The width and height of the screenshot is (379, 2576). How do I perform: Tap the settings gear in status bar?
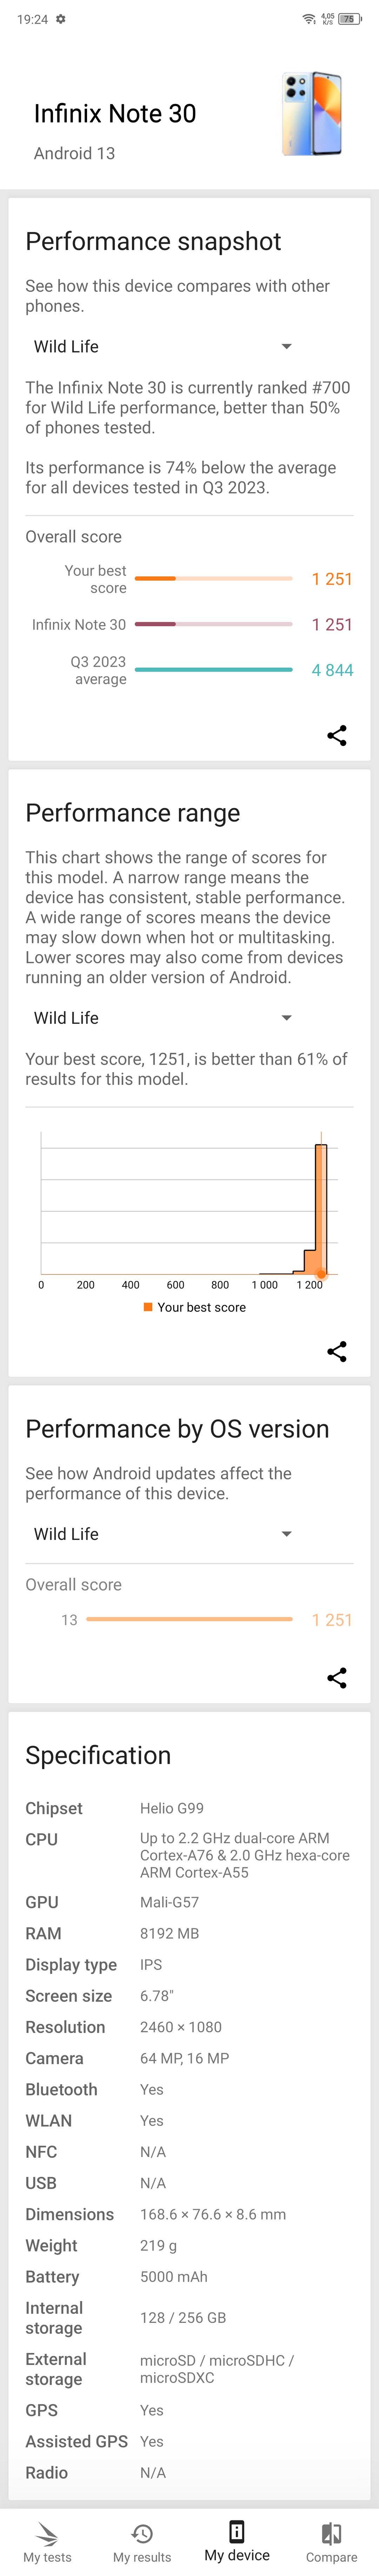point(61,19)
